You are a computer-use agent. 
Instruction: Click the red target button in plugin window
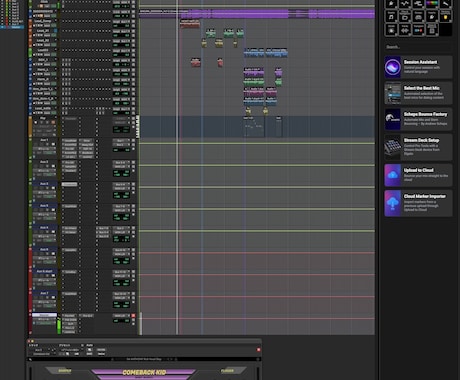(x=258, y=350)
